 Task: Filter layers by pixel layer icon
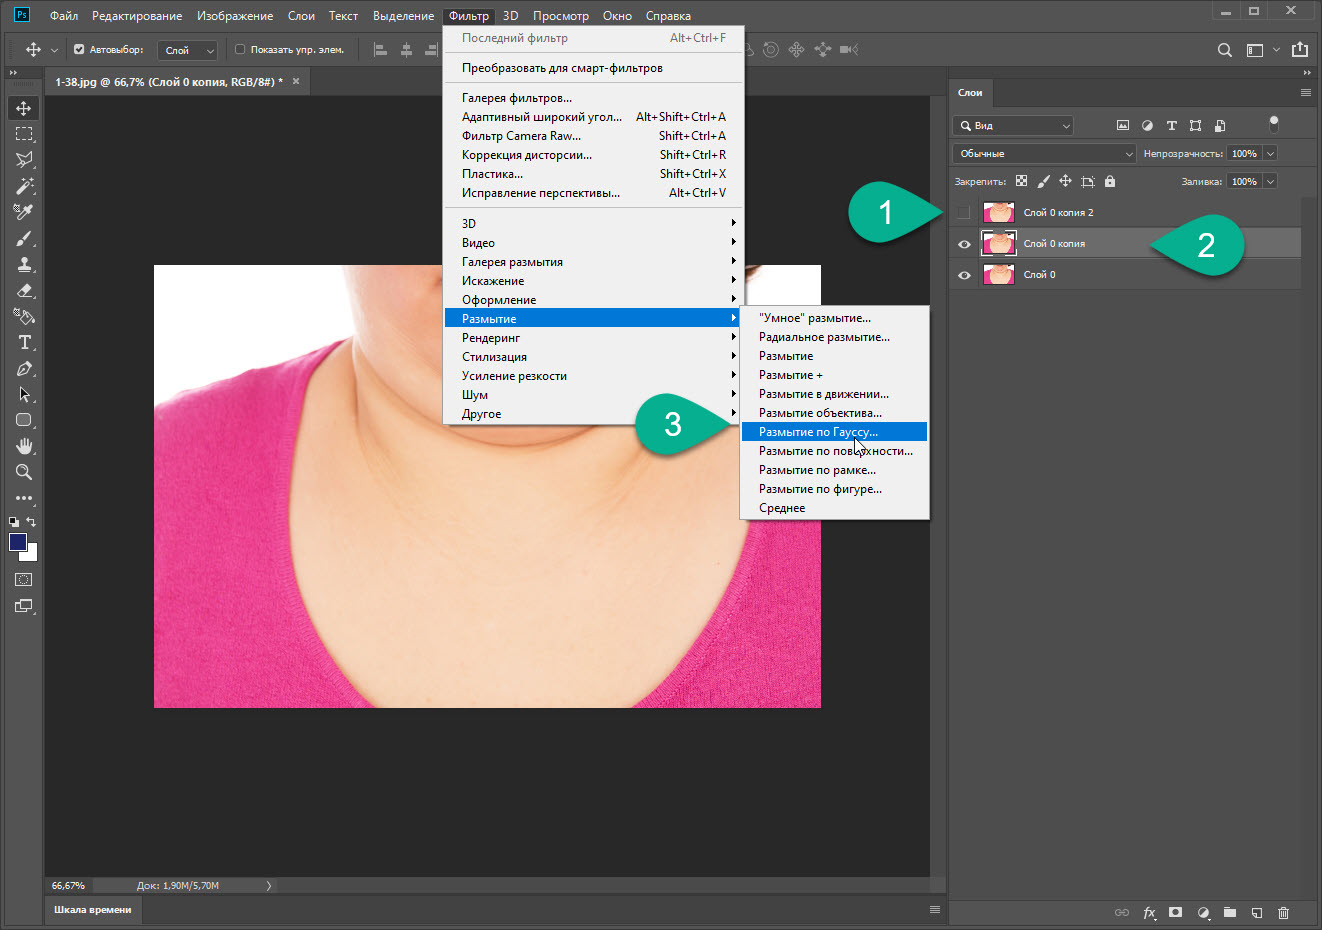1122,125
